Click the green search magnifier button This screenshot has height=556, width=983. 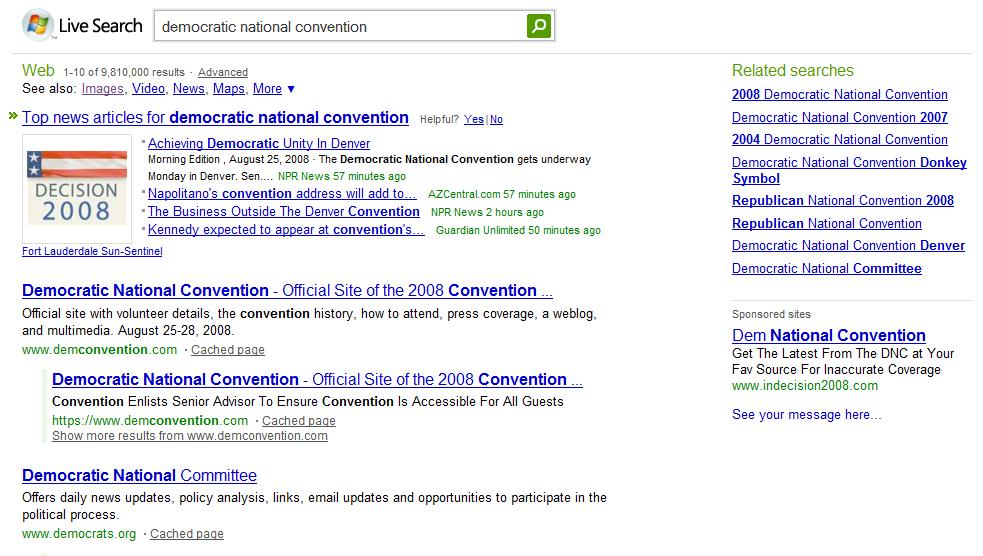(x=539, y=27)
